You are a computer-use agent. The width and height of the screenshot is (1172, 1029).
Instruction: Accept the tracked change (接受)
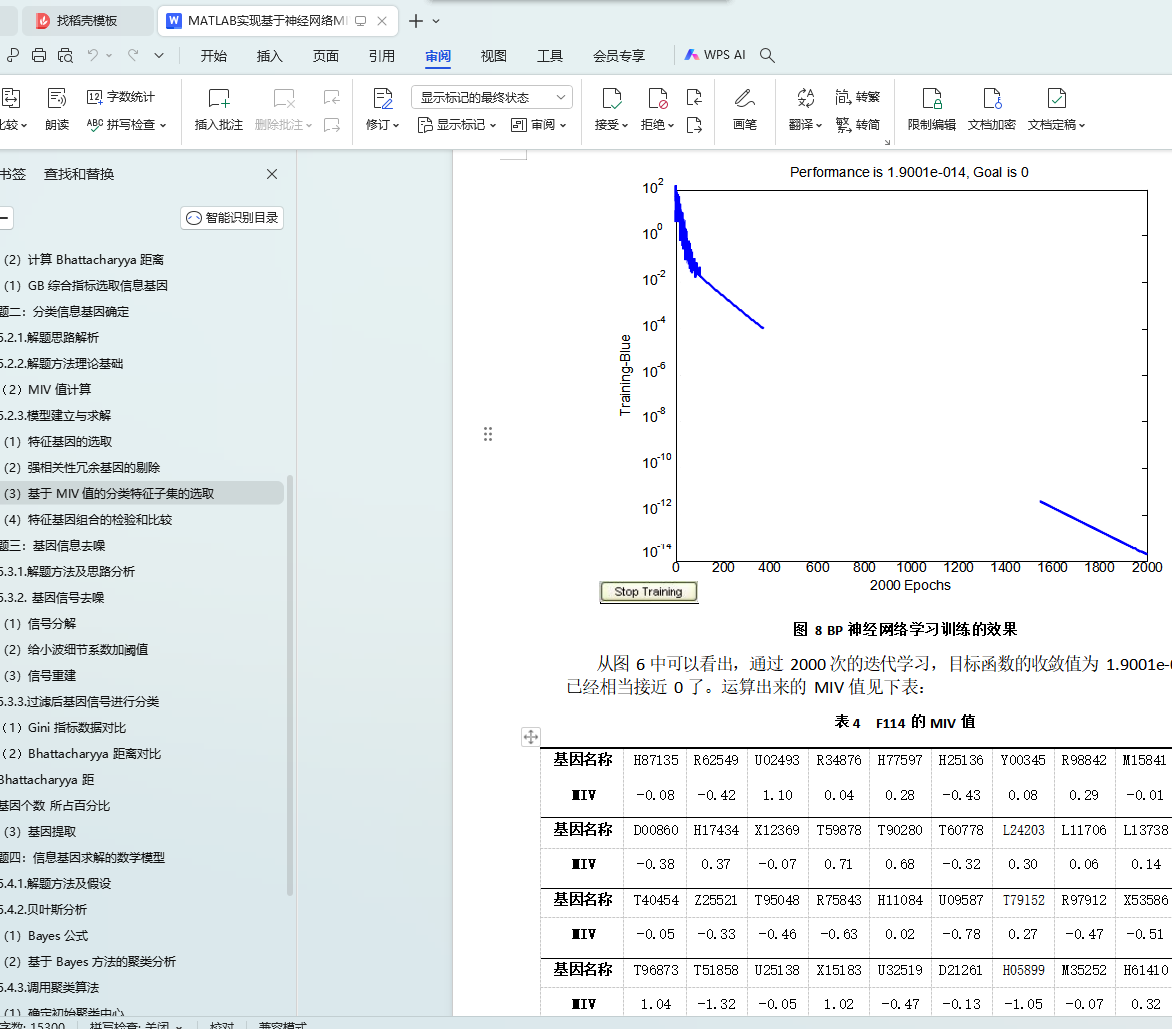pyautogui.click(x=611, y=109)
